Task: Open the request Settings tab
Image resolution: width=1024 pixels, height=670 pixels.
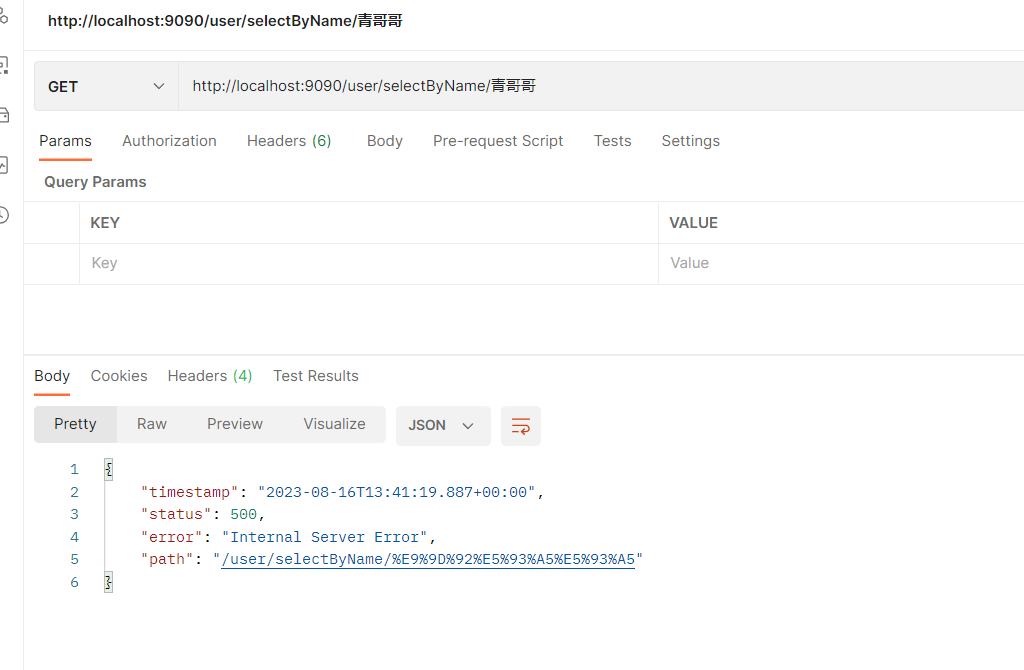Action: (690, 141)
